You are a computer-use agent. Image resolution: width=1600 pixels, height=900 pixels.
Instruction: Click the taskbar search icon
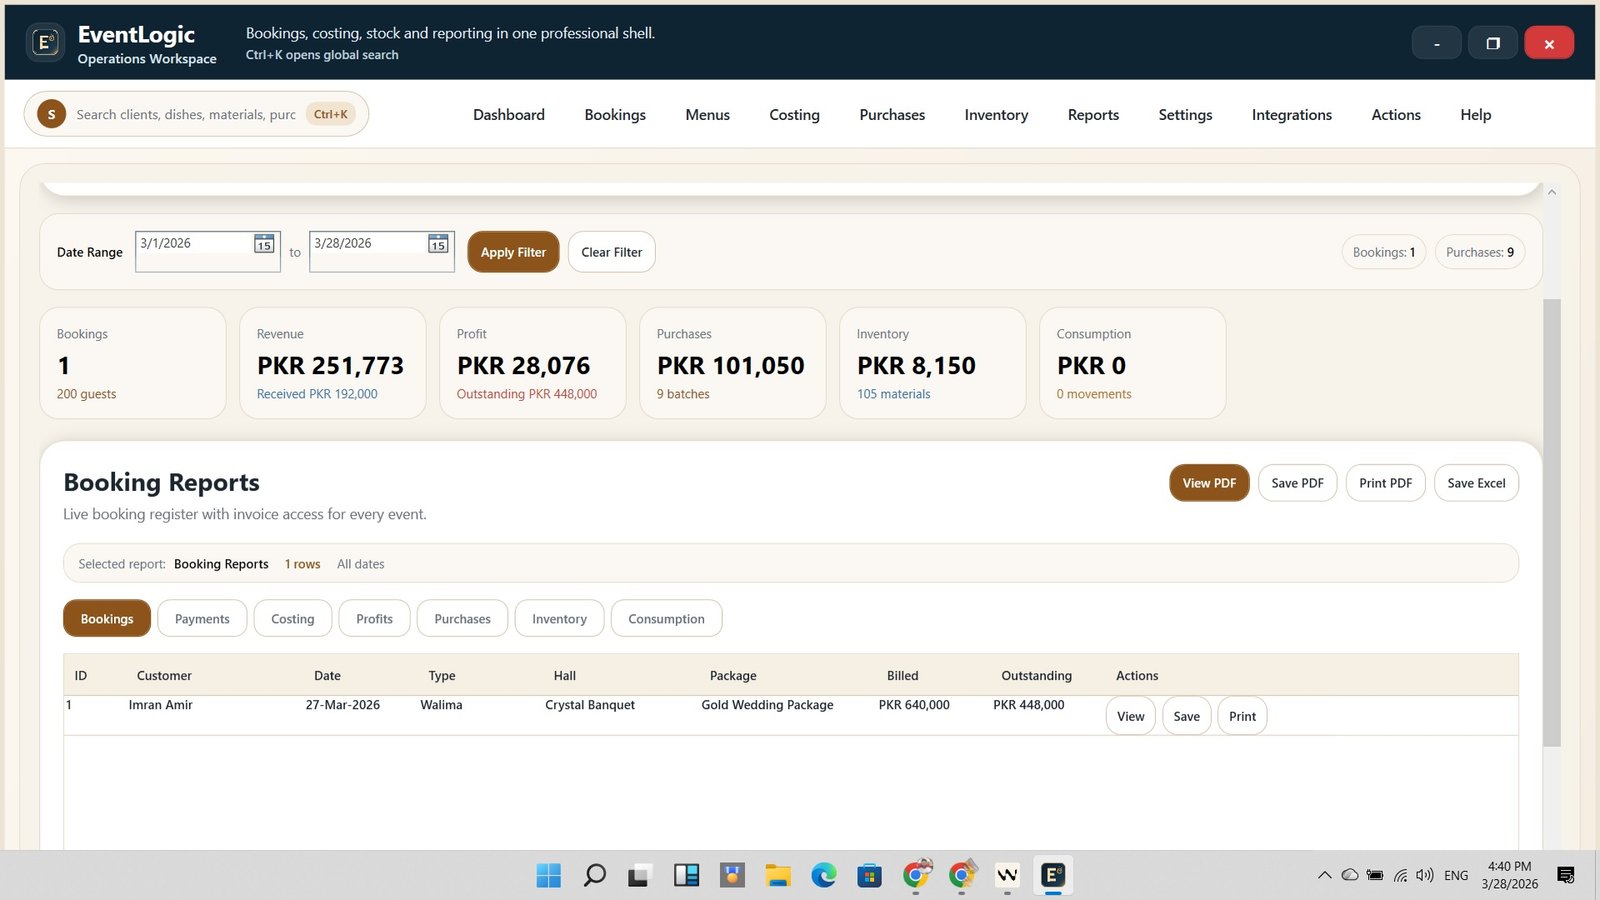point(595,876)
